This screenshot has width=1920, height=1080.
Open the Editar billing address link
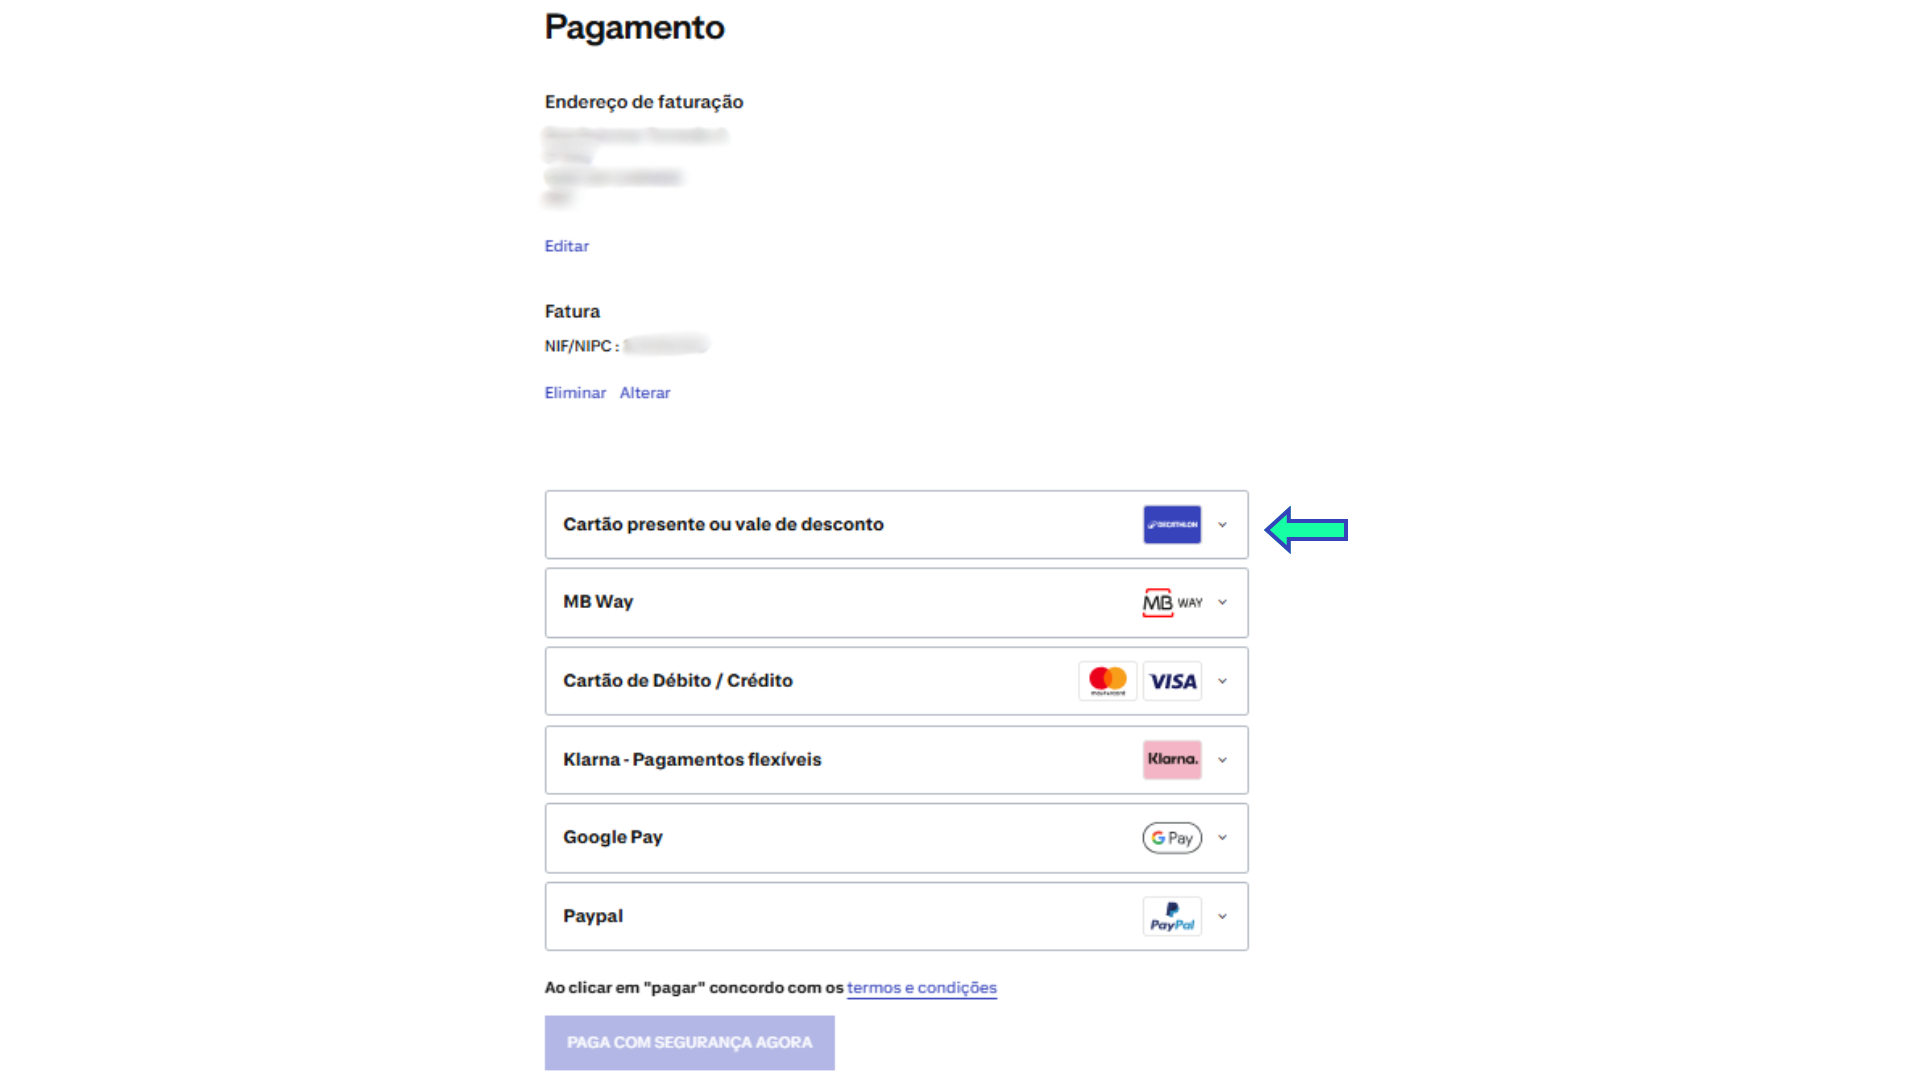(566, 246)
